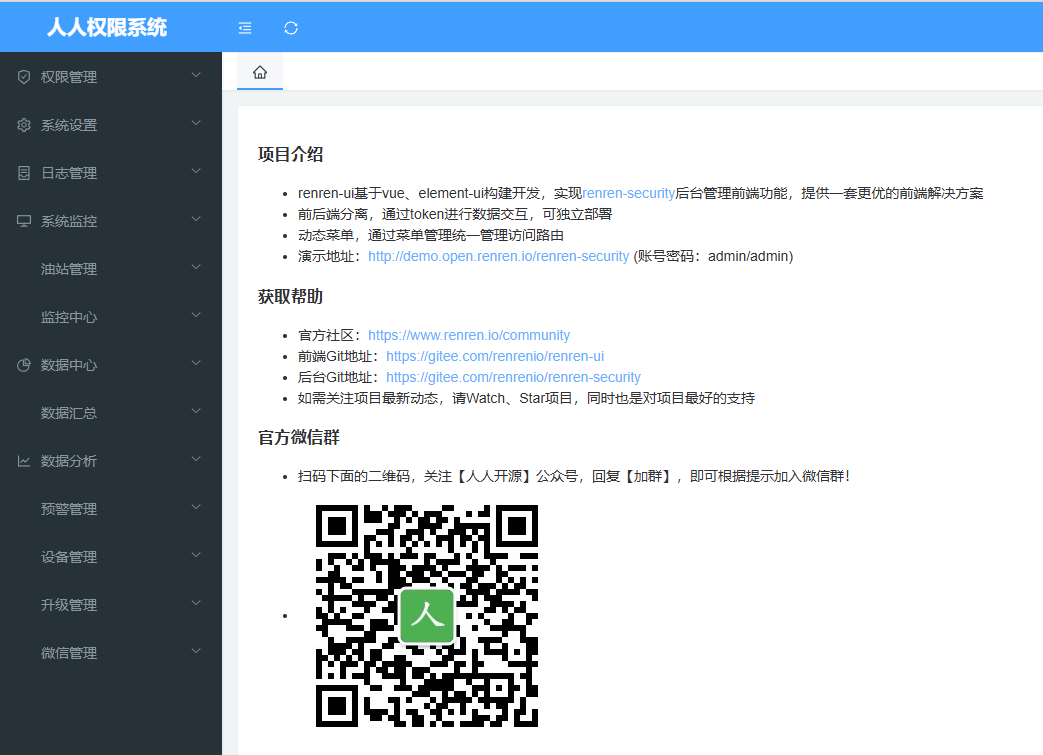The height and width of the screenshot is (755, 1043).
Task: Click the 项目介绍 heading
Action: coord(291,154)
